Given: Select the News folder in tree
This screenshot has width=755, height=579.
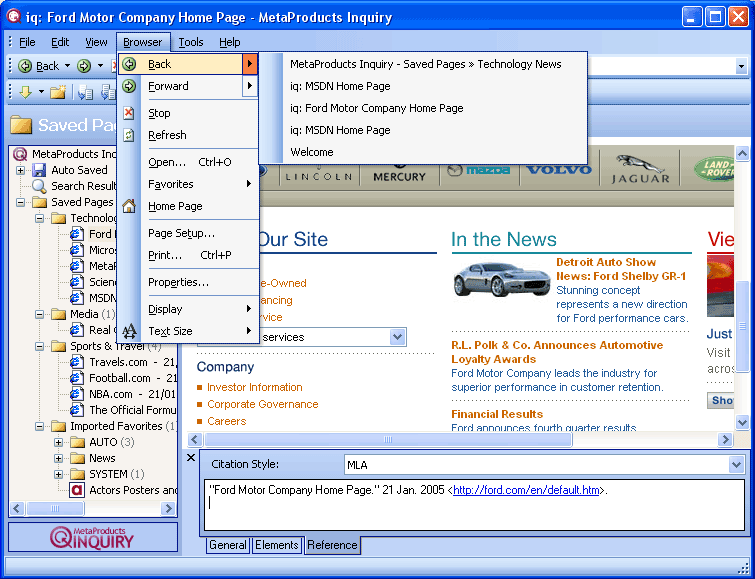Looking at the screenshot, I should [102, 458].
